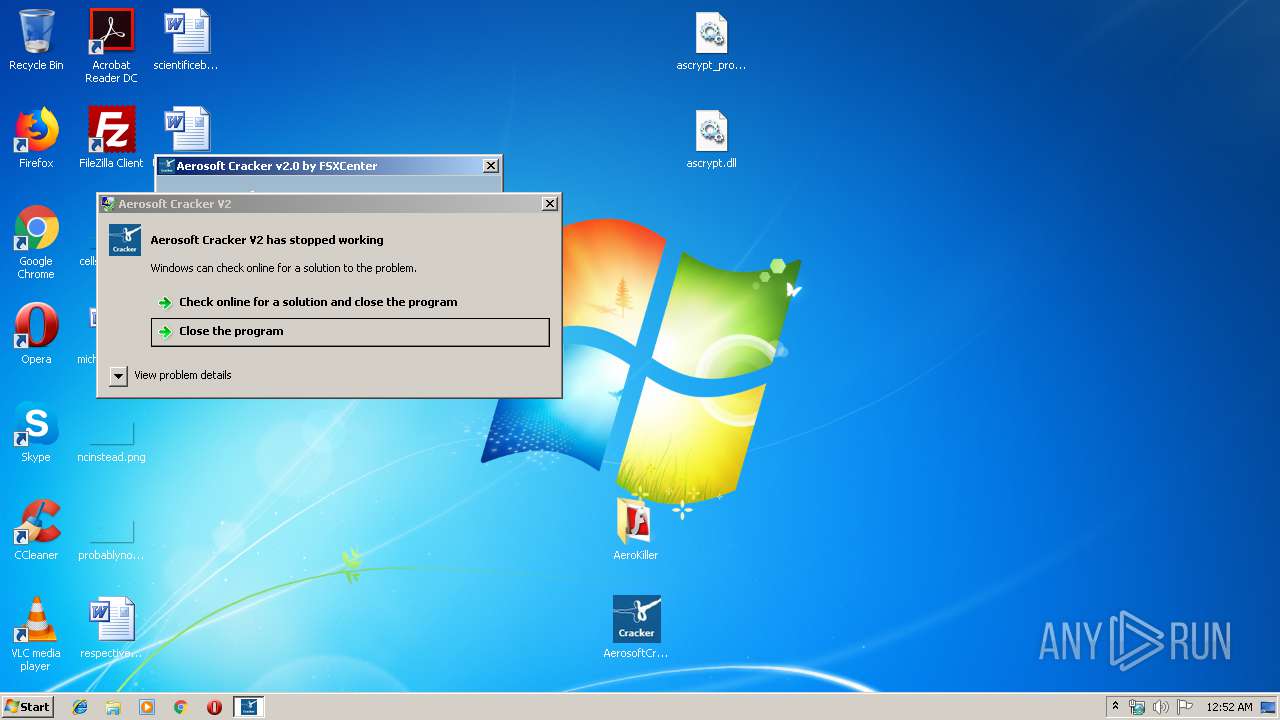Open FileZilla Client shortcut

pos(111,138)
